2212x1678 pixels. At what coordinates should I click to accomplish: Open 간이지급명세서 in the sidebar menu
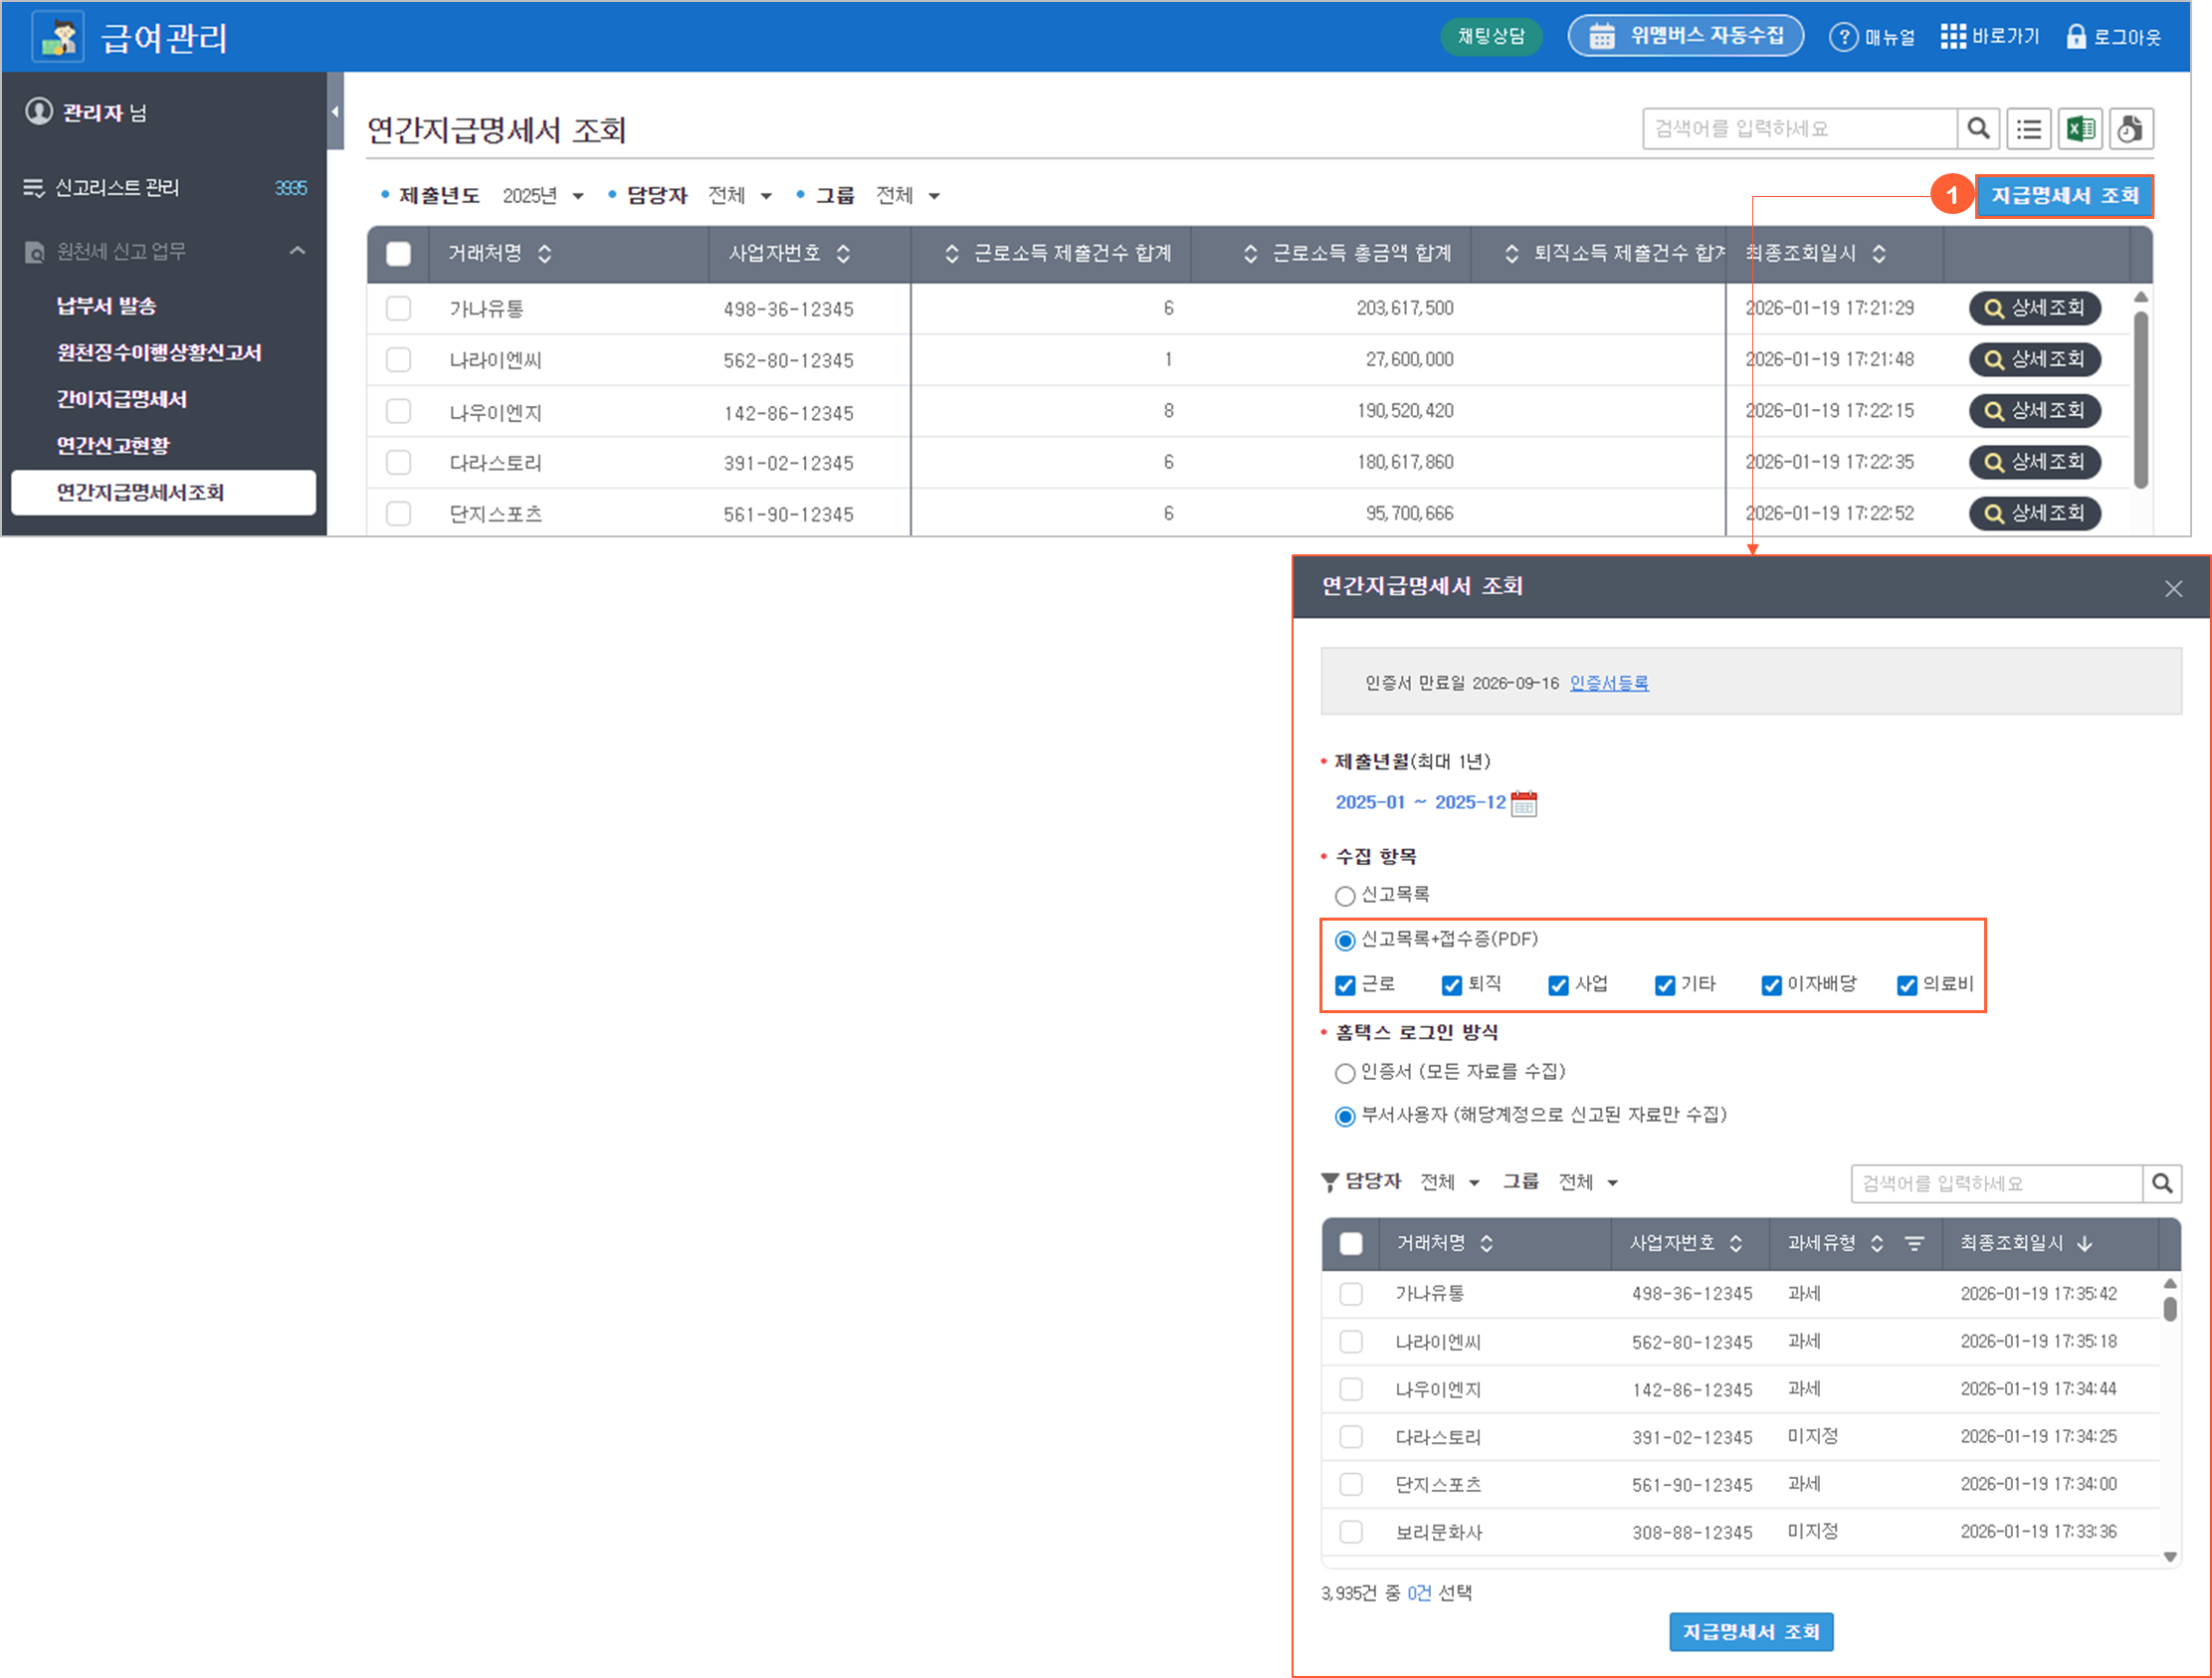point(122,399)
